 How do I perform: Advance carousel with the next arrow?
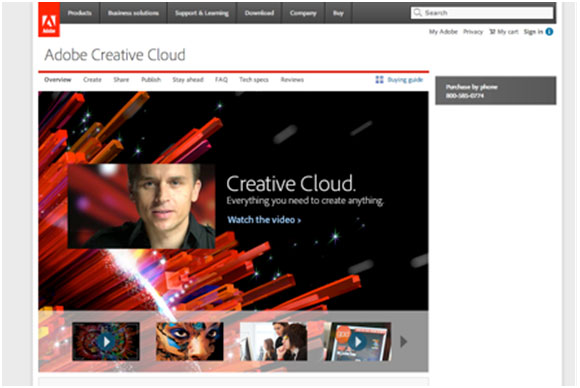pyautogui.click(x=404, y=342)
